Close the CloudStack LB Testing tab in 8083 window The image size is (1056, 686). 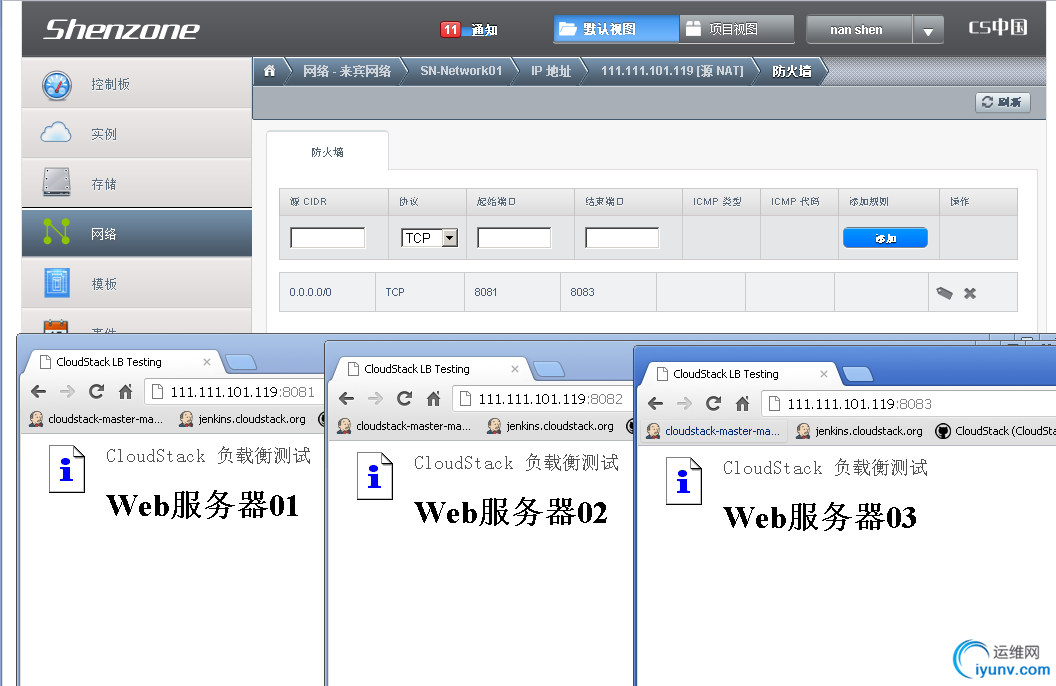(x=824, y=374)
